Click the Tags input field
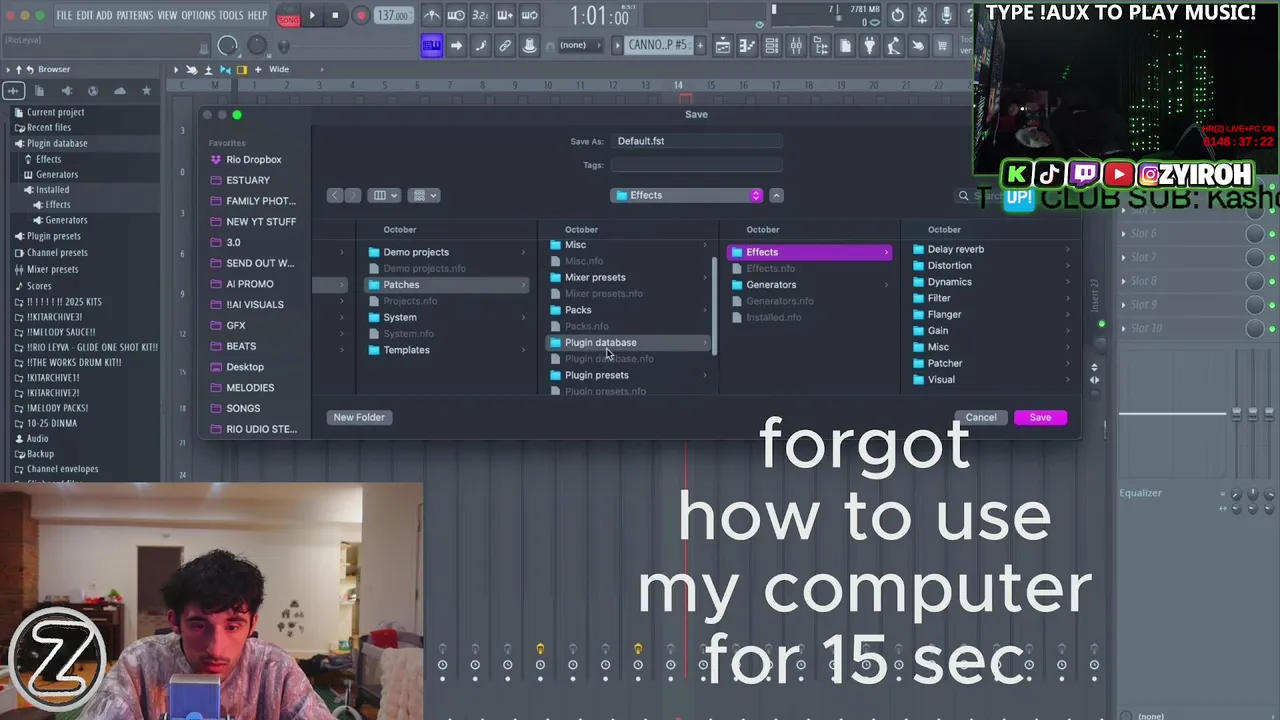Viewport: 1280px width, 720px height. coord(697,165)
